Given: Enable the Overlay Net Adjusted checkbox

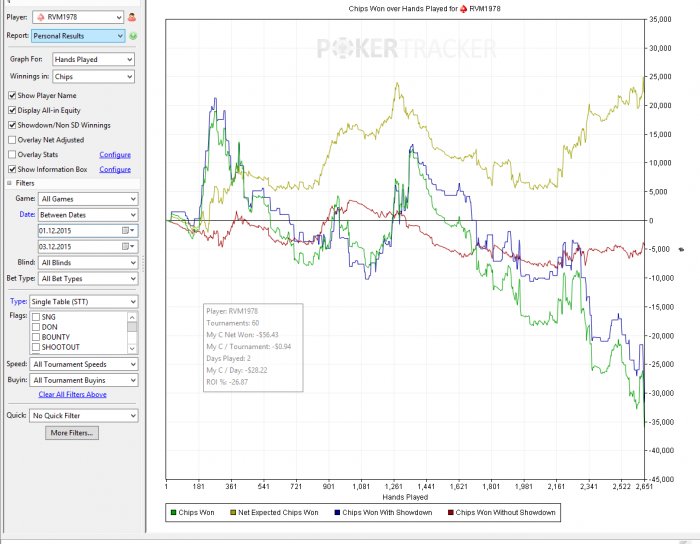Looking at the screenshot, I should pos(12,140).
